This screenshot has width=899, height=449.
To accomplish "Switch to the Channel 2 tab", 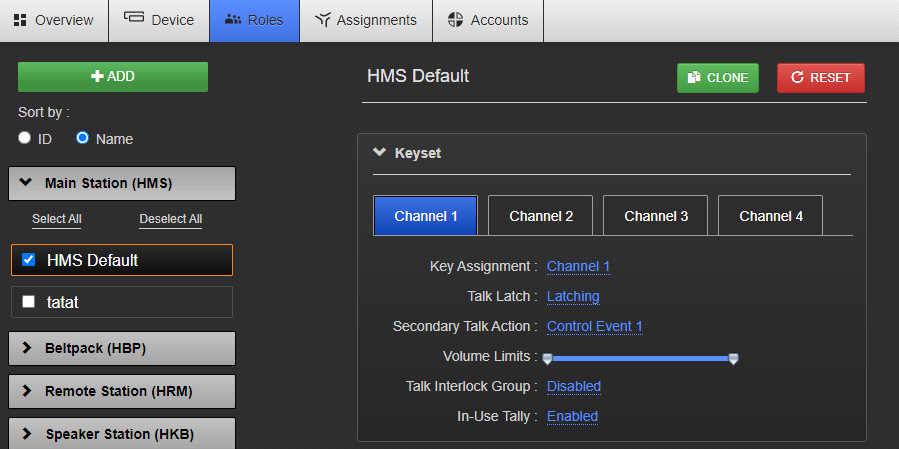I will coord(541,216).
